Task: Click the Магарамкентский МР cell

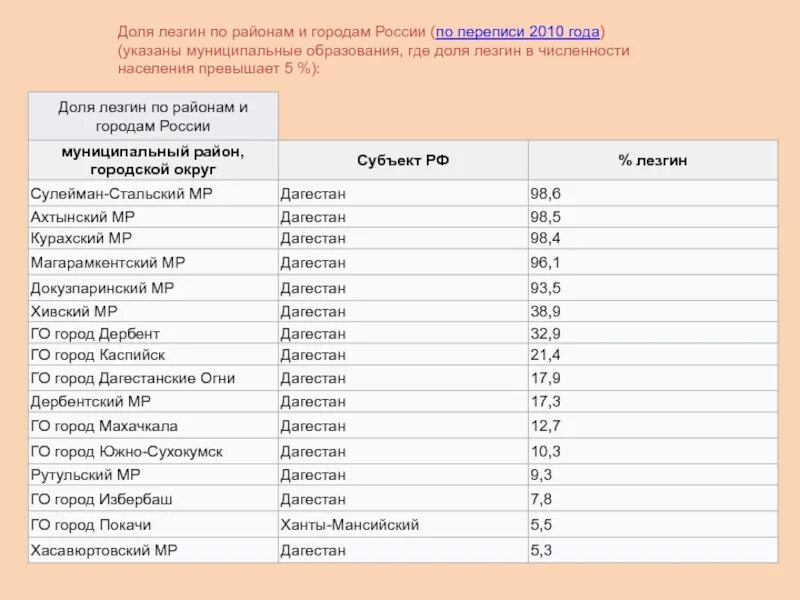Action: (x=153, y=262)
